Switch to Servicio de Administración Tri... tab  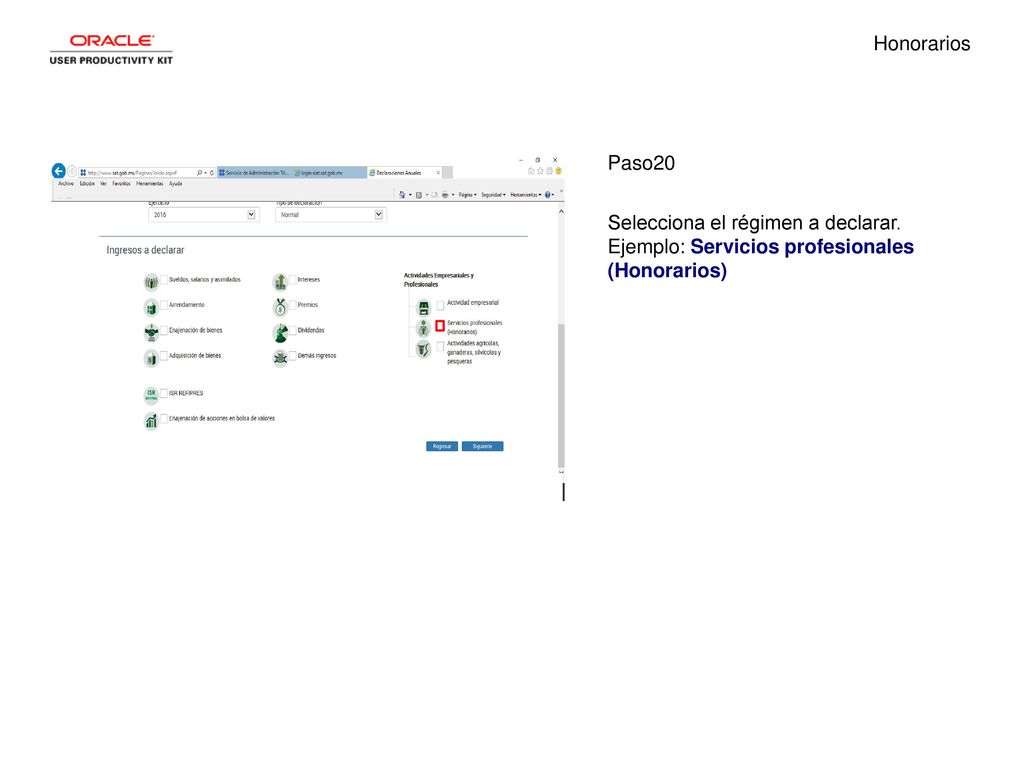[x=254, y=173]
